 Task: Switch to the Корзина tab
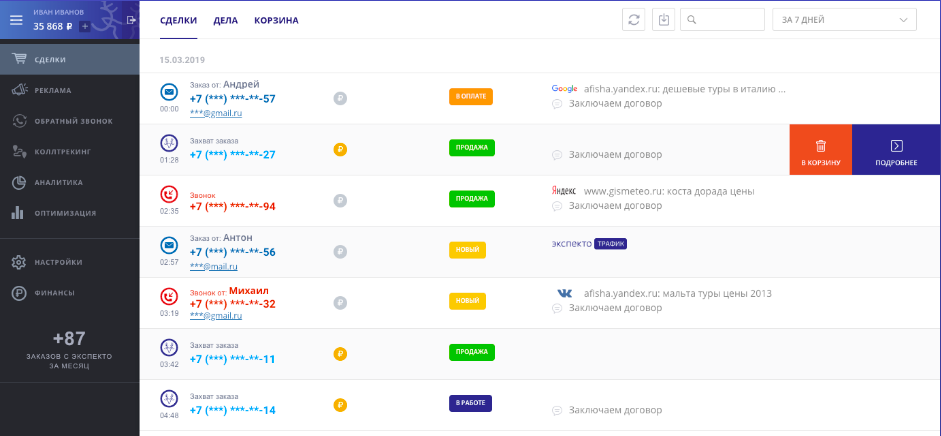tap(276, 20)
